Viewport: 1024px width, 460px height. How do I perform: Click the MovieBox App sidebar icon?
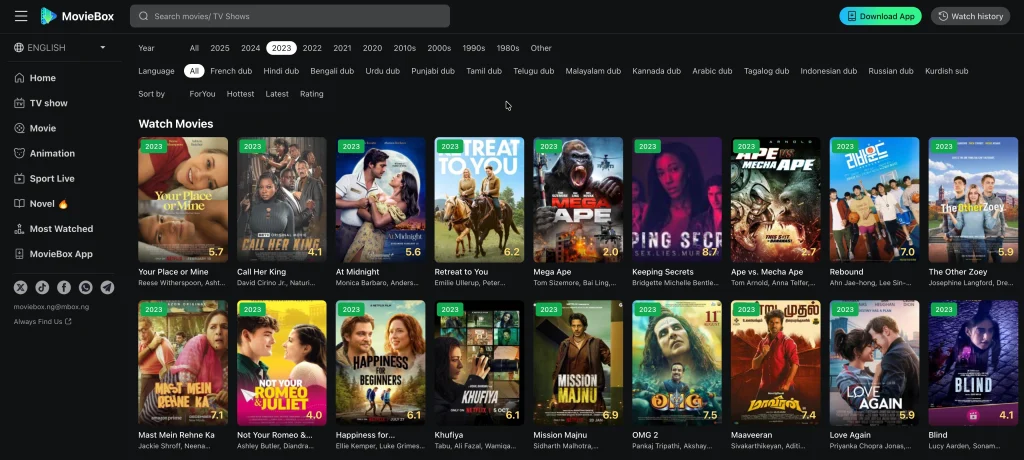pyautogui.click(x=19, y=254)
